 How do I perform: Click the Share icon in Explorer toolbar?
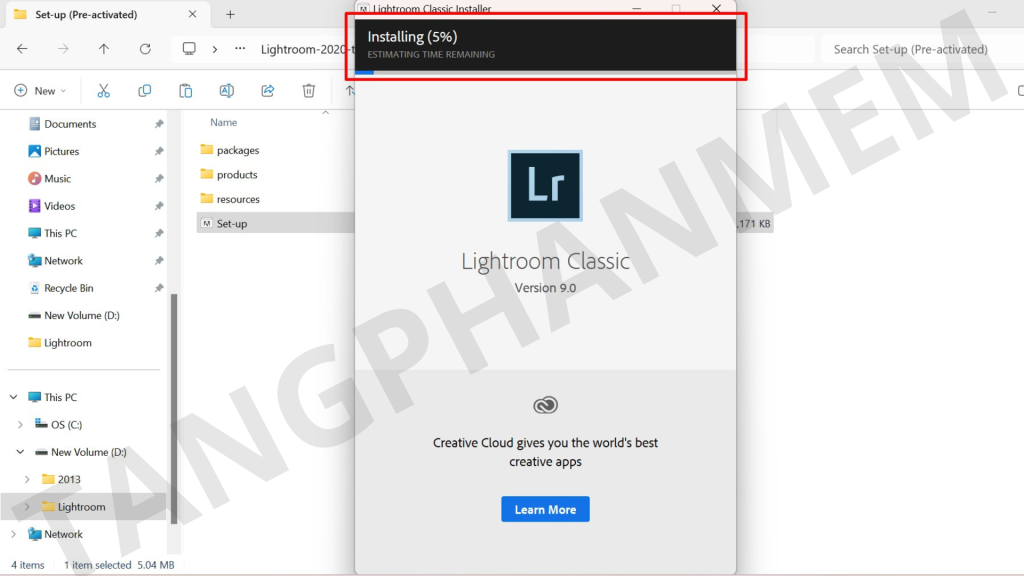coord(268,91)
